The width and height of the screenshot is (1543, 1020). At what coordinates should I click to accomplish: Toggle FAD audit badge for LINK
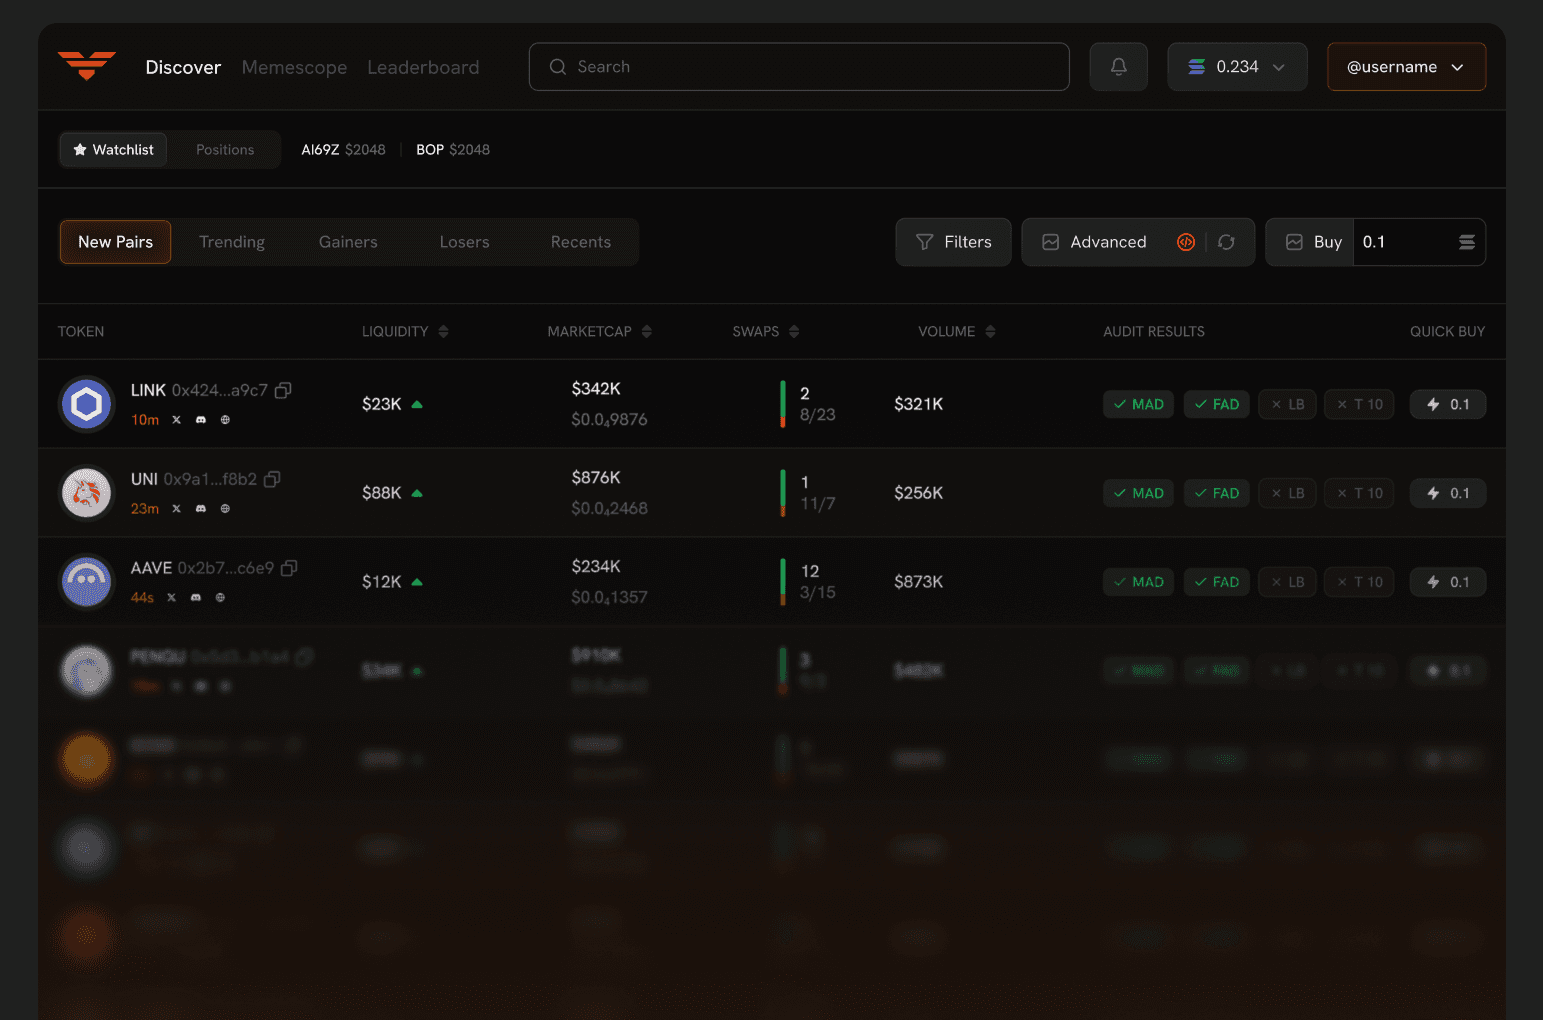click(1216, 404)
